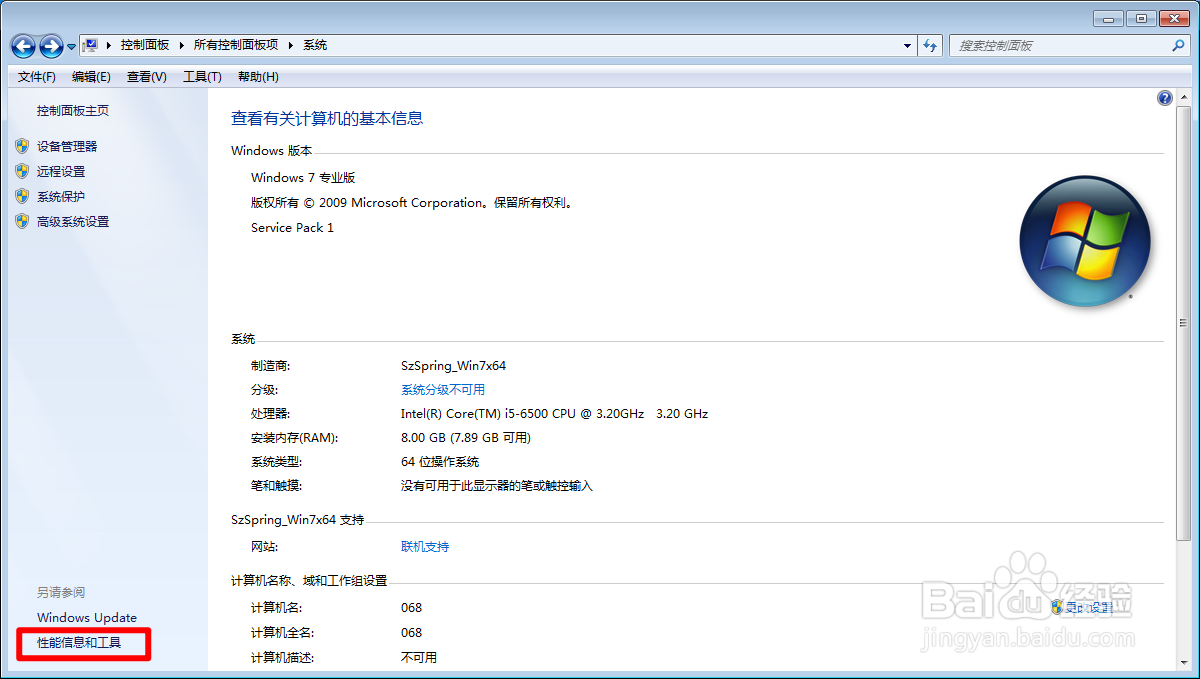The image size is (1200, 679).
Task: Open 性能信息和工具 link
Action: [x=79, y=643]
